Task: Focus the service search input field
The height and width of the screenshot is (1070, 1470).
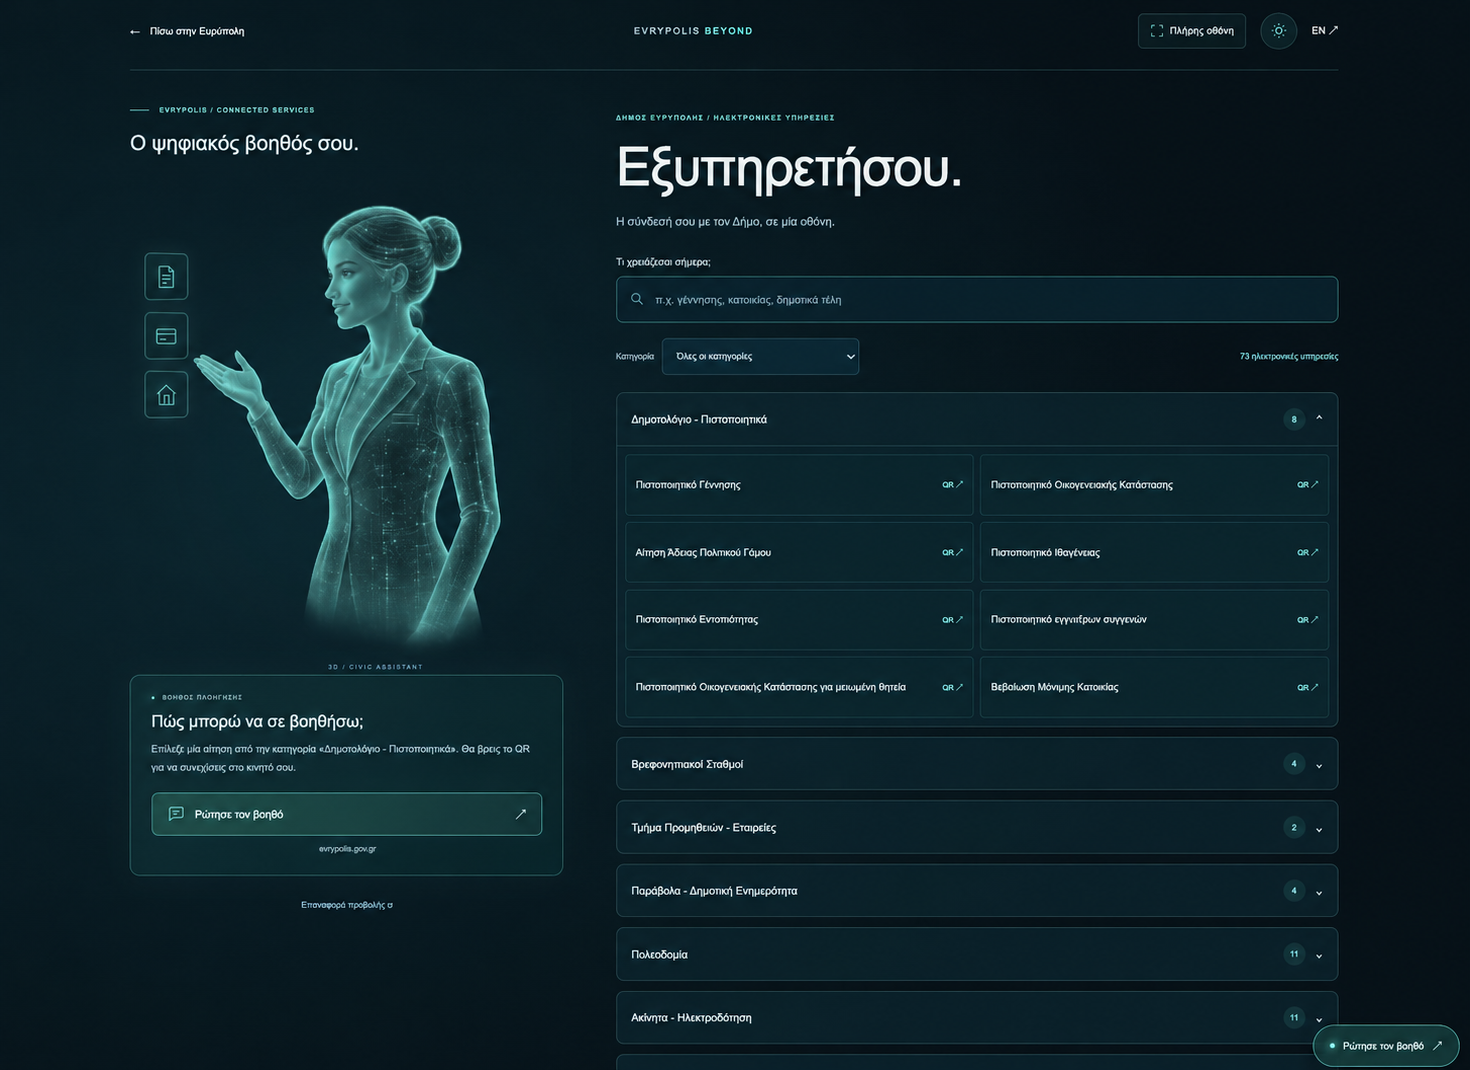Action: (977, 299)
